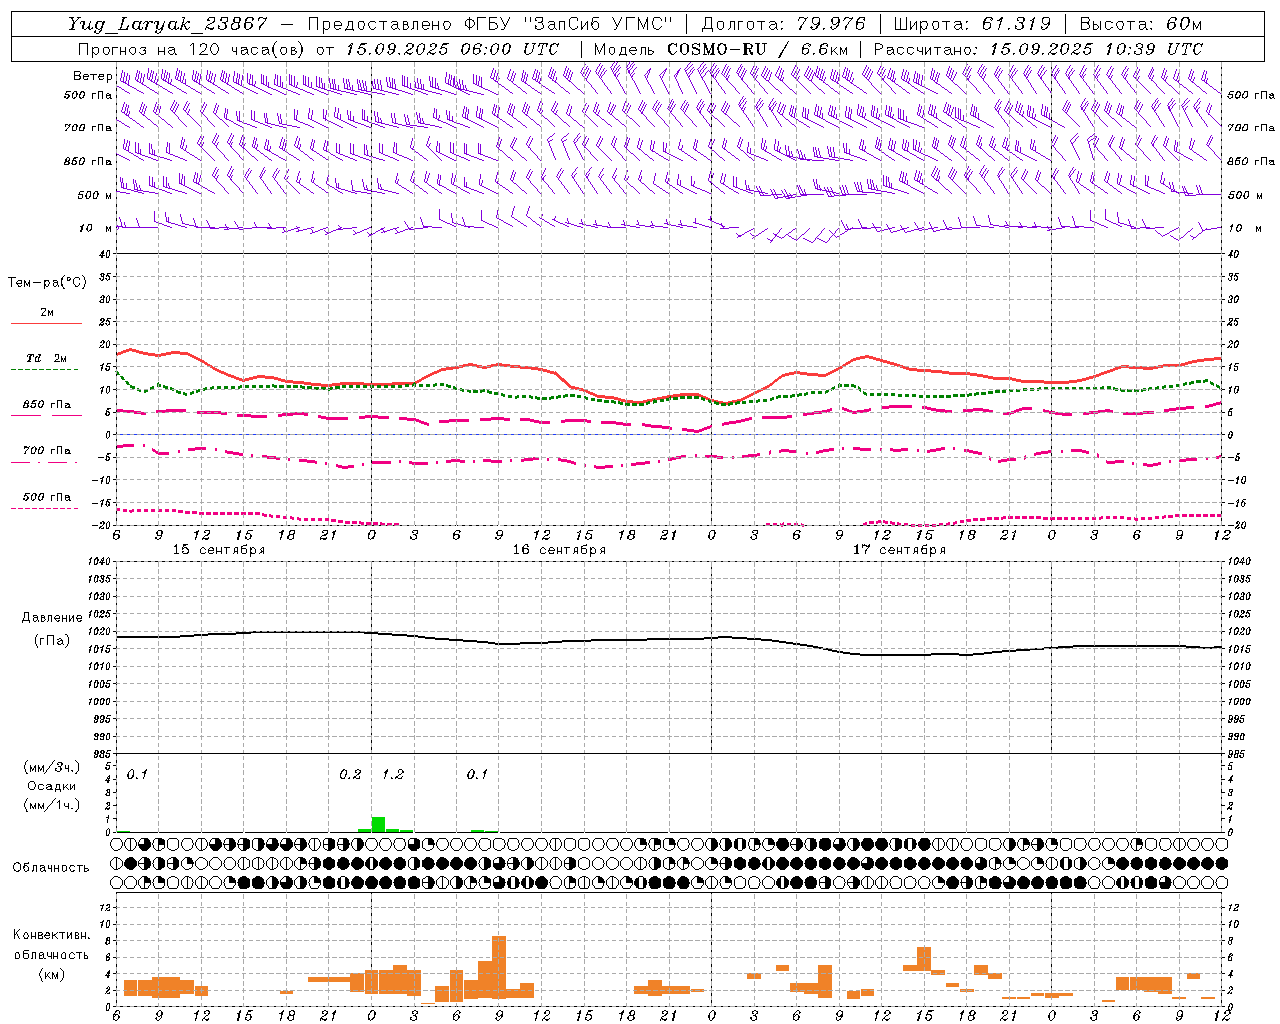Click the tallest green precipitation bar
Screen dimensions: 1280x1024
[x=378, y=824]
